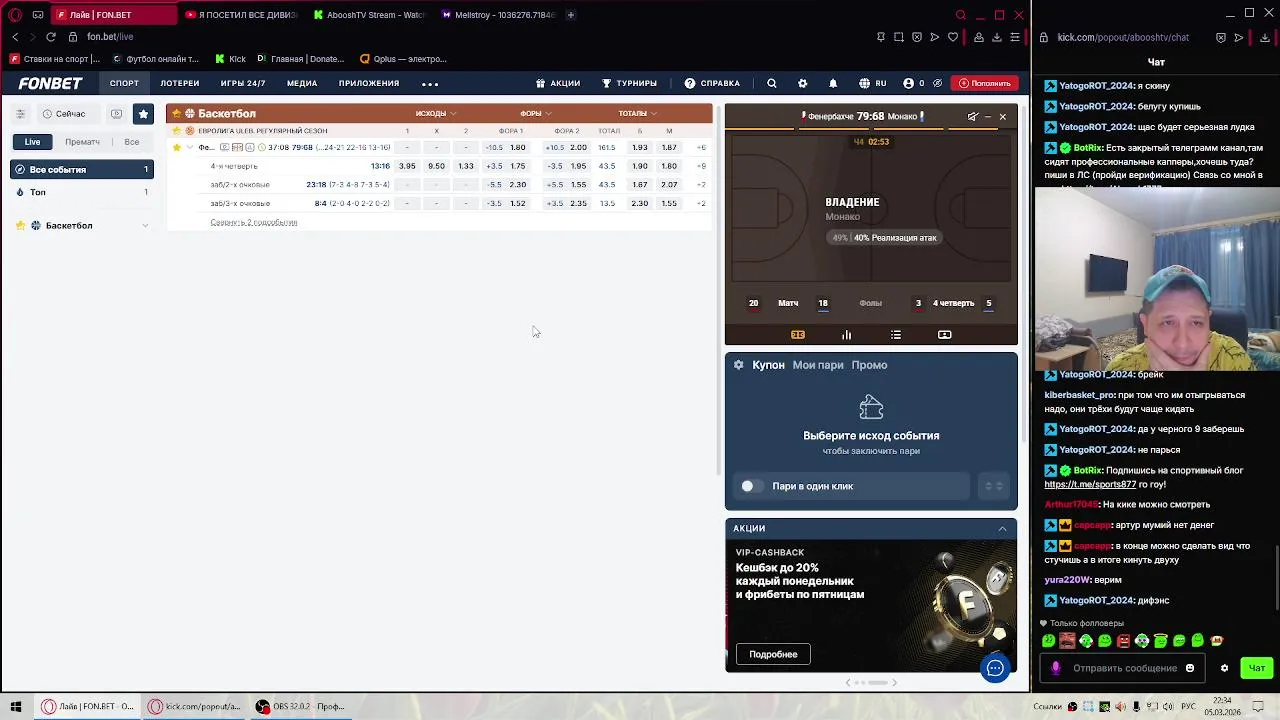Open notifications bell in Fonbet header
This screenshot has height=720, width=1280.
832,83
